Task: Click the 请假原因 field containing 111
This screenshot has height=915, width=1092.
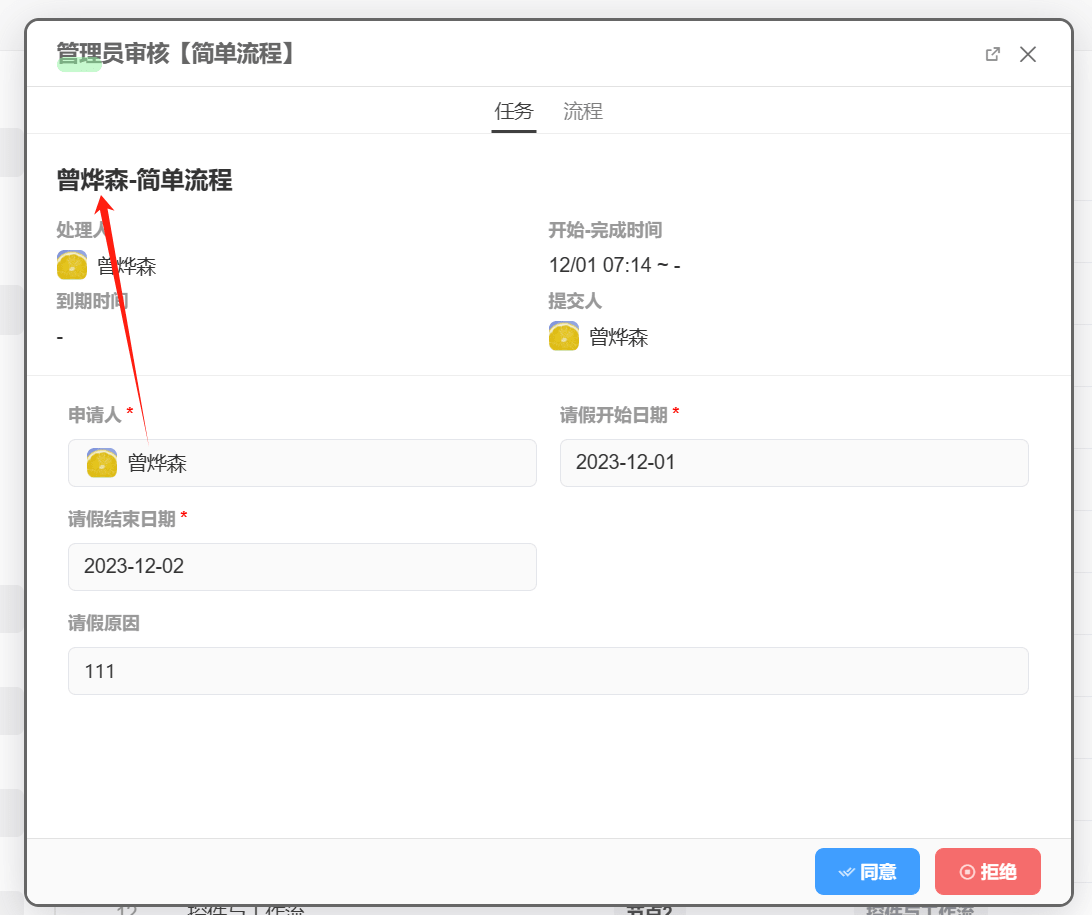Action: click(x=547, y=671)
